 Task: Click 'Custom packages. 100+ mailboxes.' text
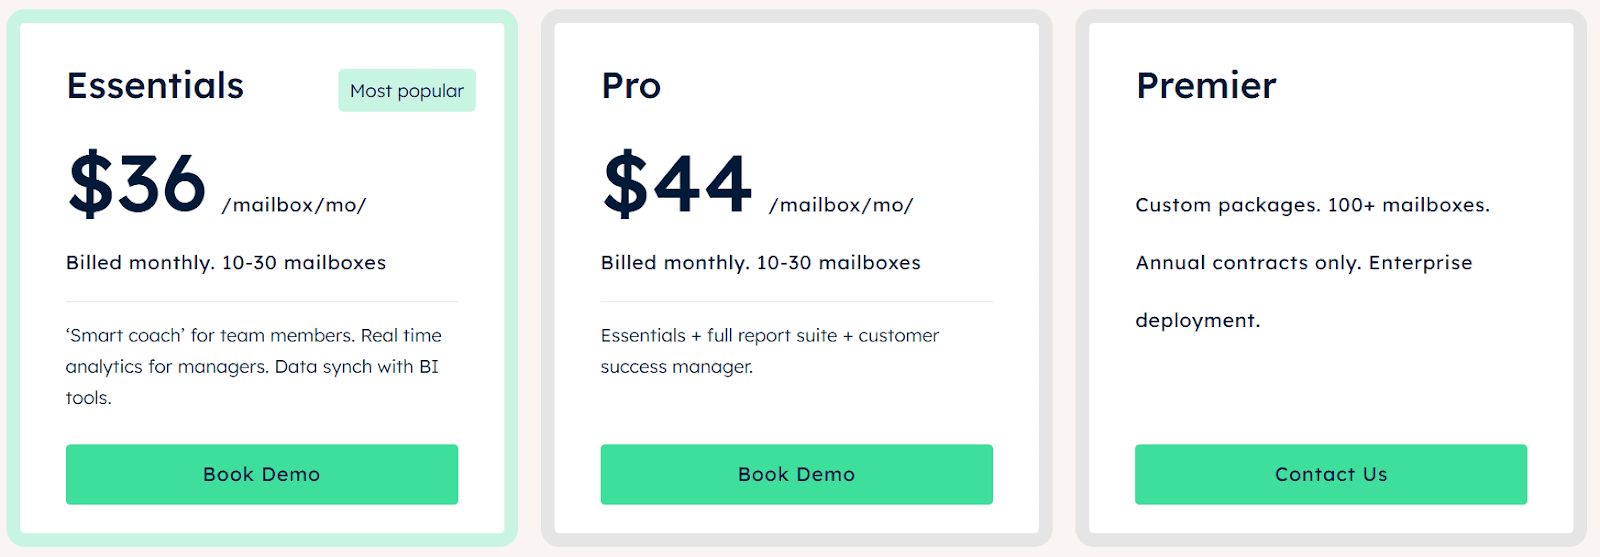click(x=1313, y=205)
